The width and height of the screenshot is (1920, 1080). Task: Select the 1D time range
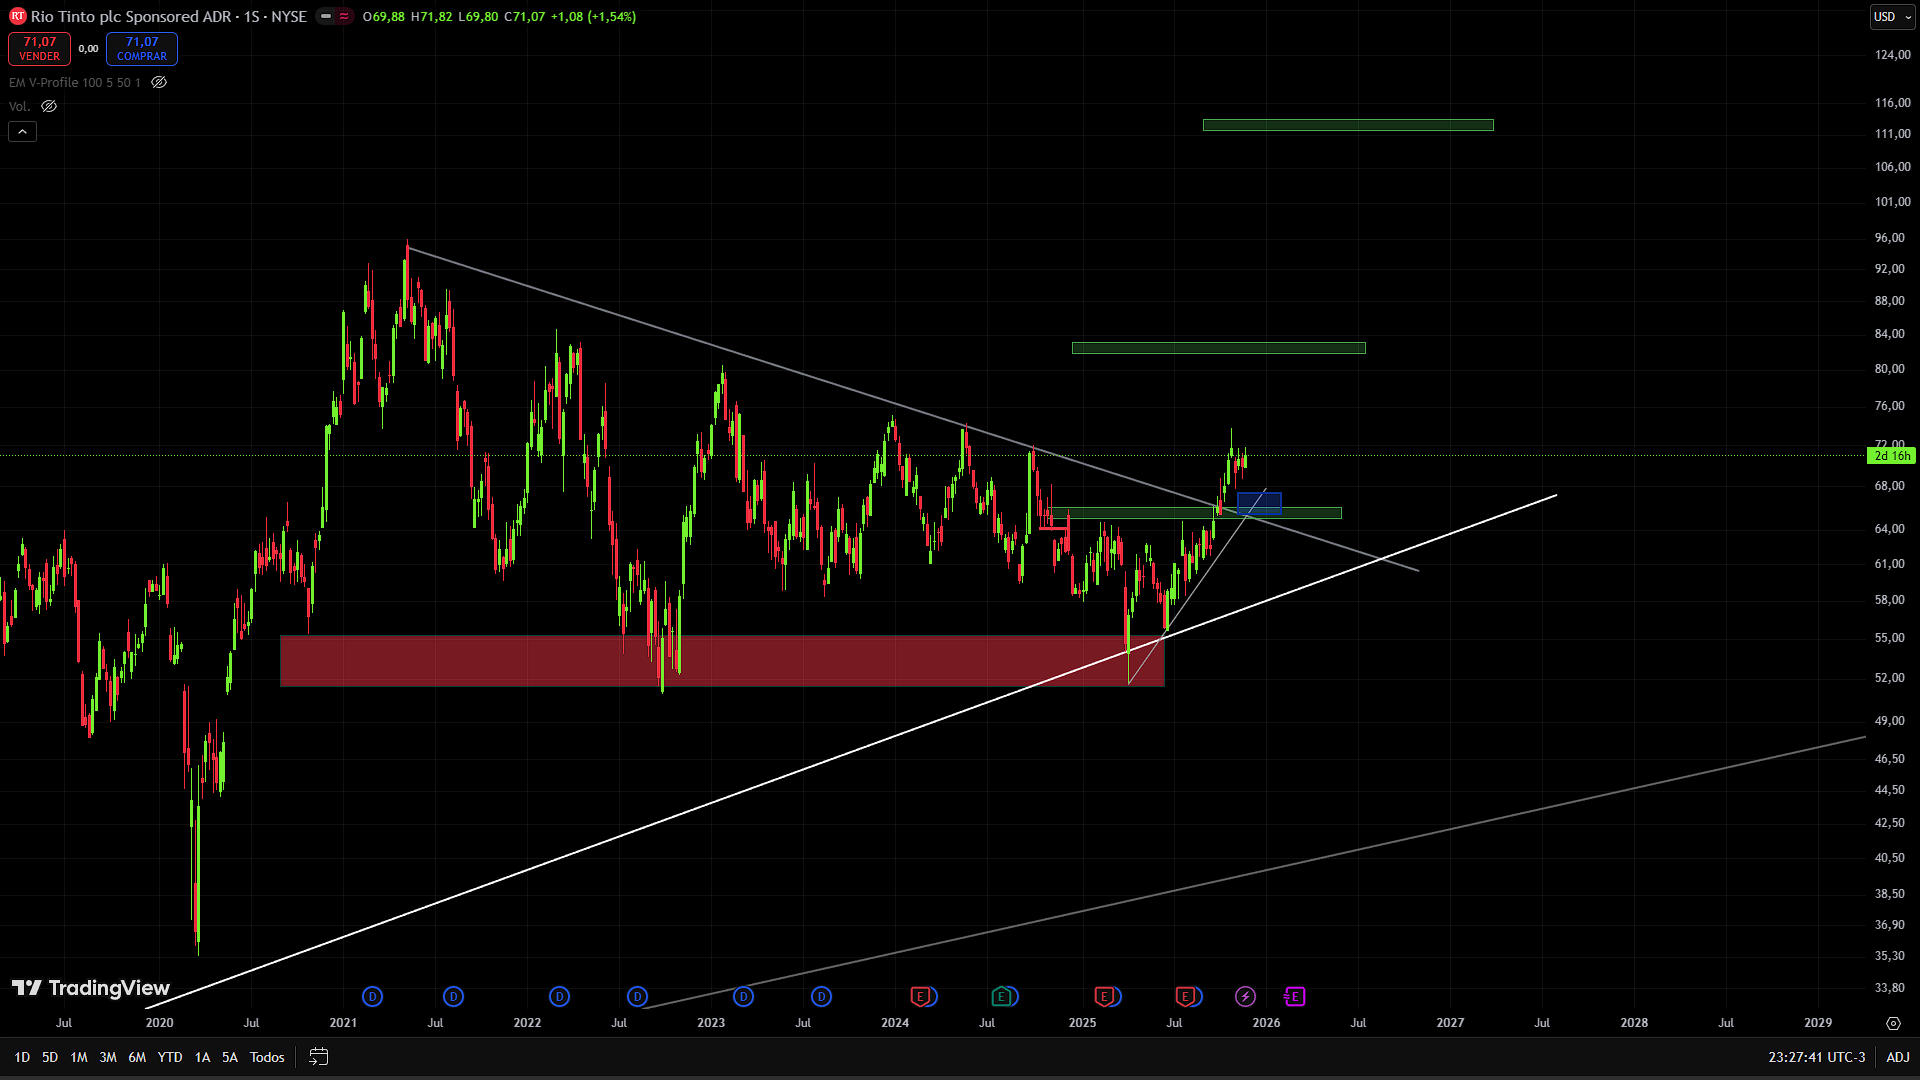tap(22, 1057)
